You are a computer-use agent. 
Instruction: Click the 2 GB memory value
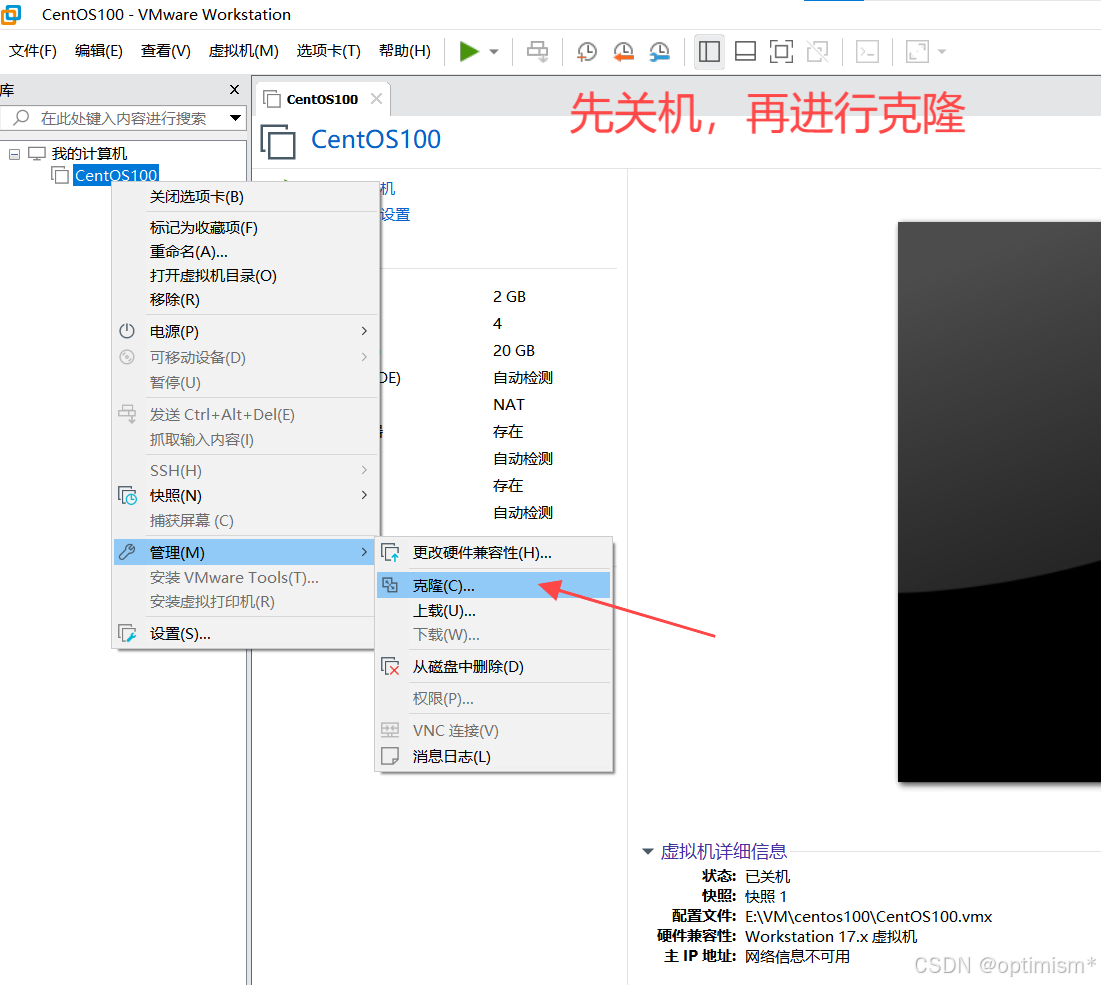(510, 297)
